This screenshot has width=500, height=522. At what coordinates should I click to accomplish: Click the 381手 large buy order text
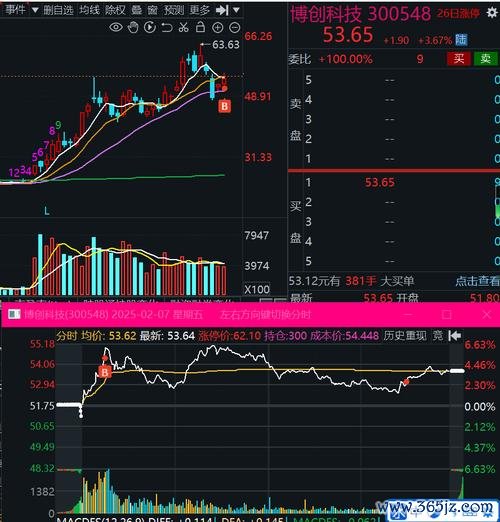coord(361,281)
